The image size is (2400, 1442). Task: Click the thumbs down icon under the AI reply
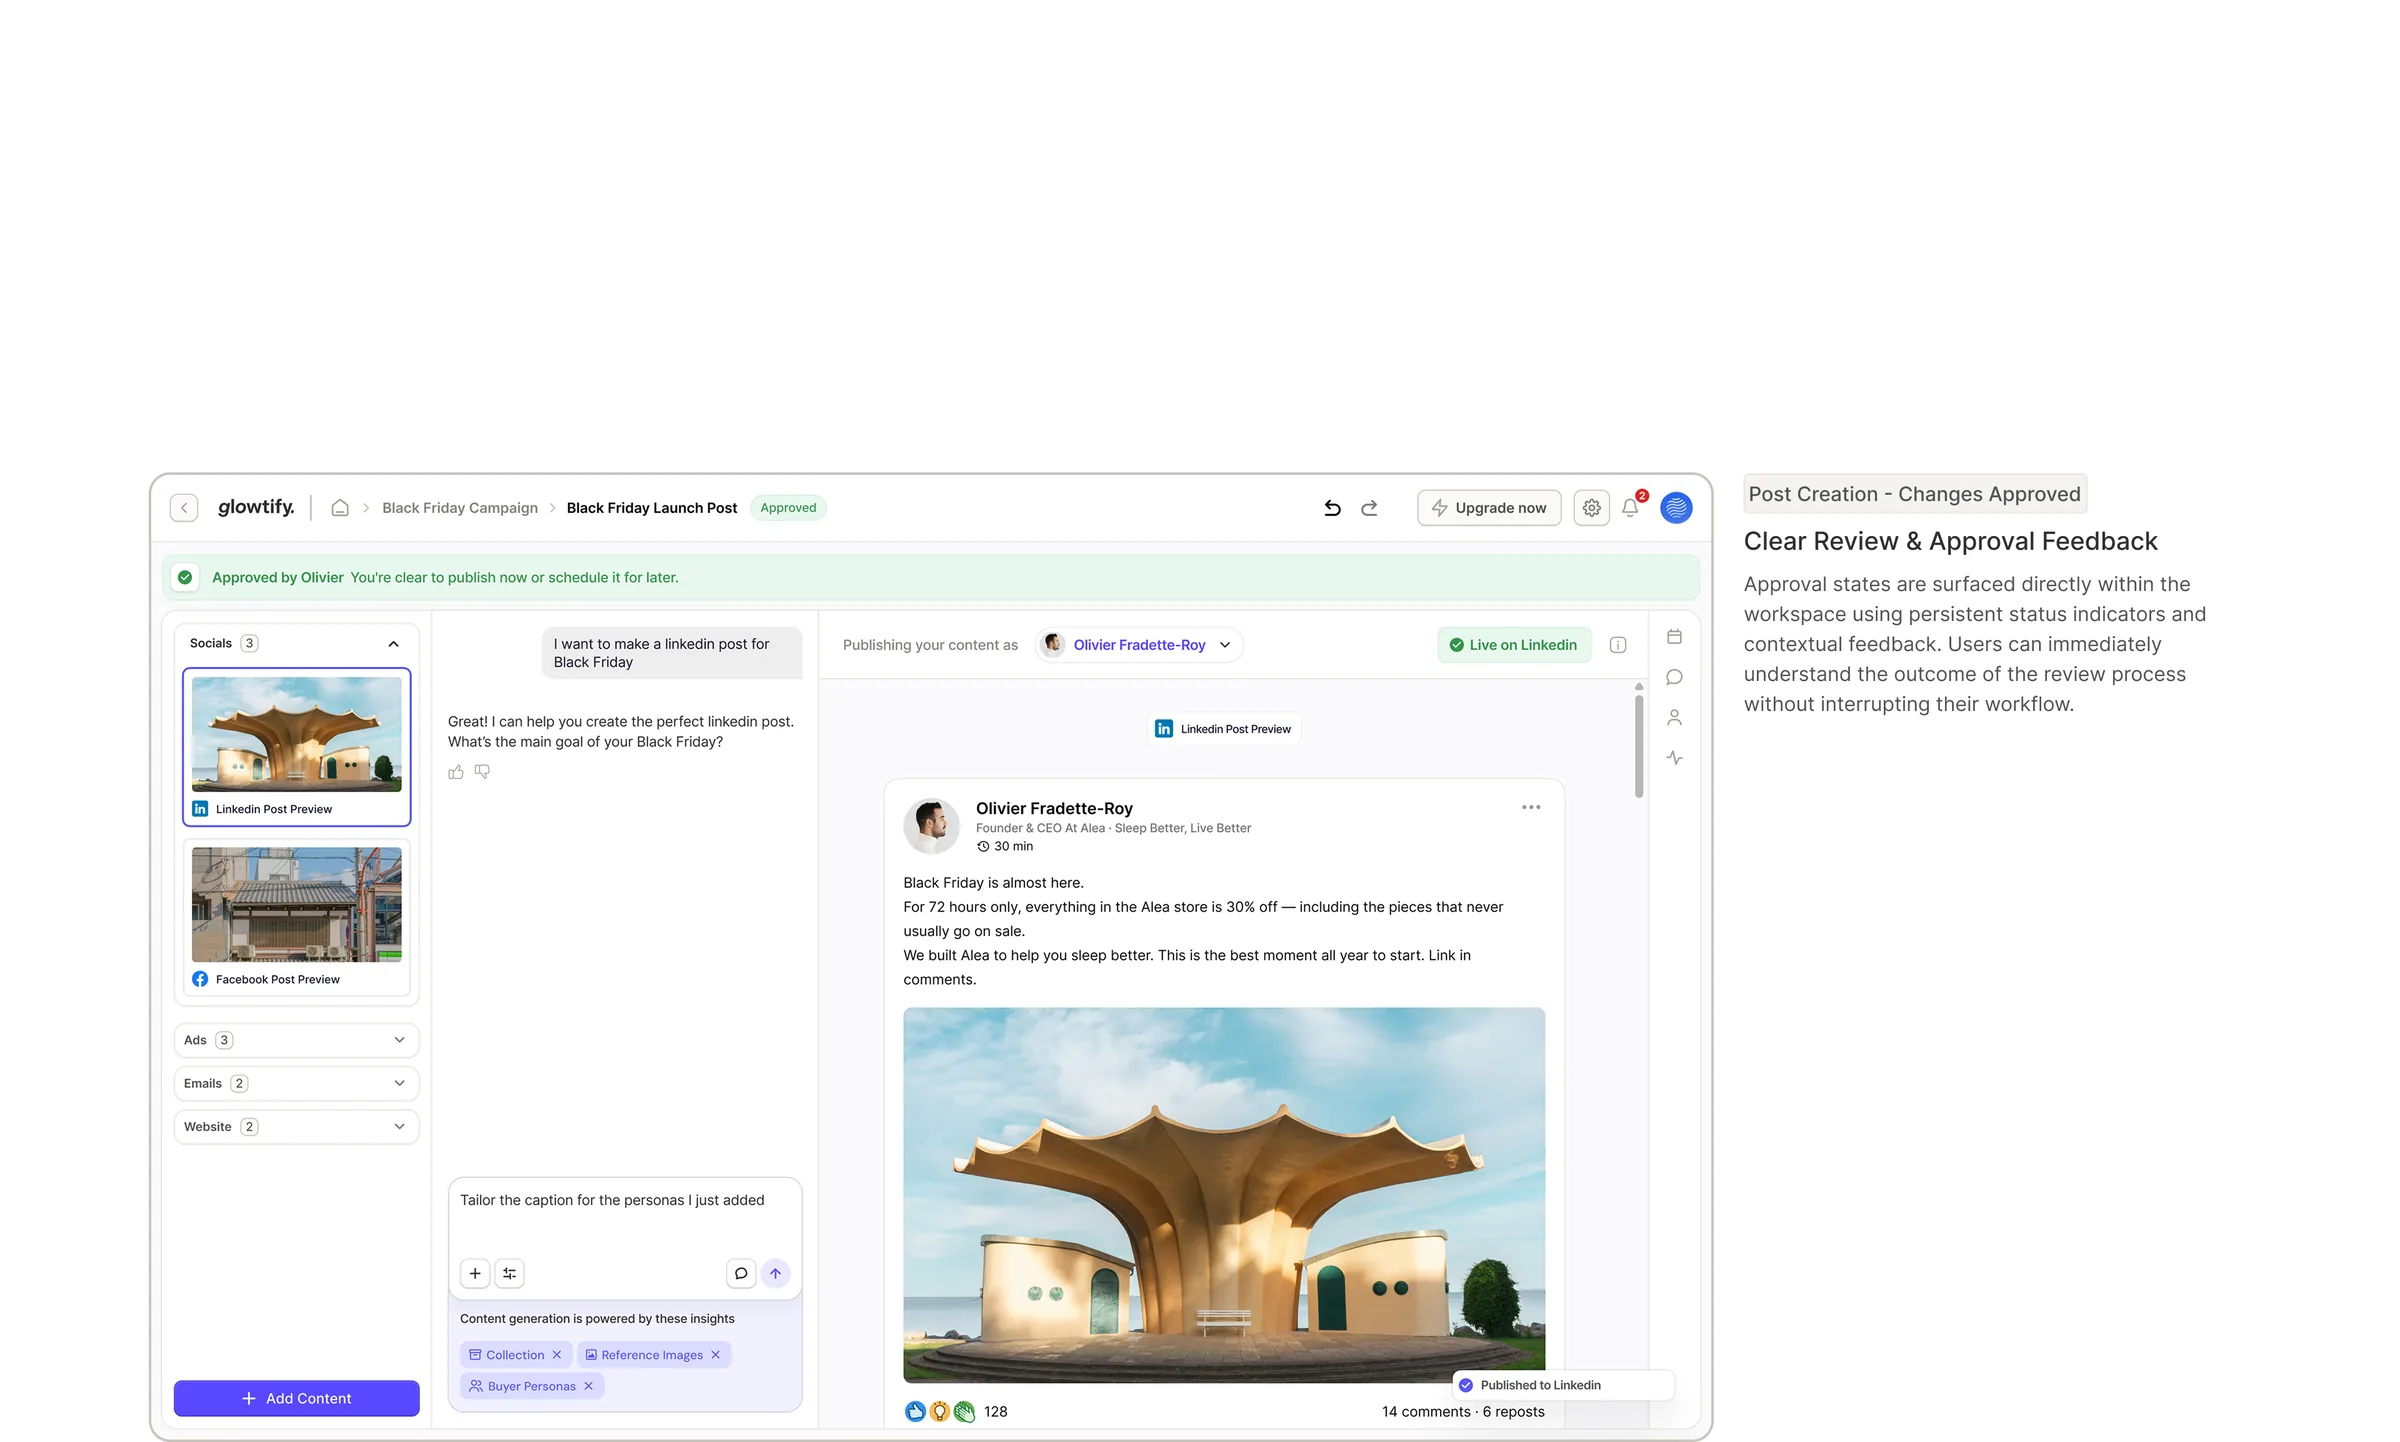click(482, 772)
